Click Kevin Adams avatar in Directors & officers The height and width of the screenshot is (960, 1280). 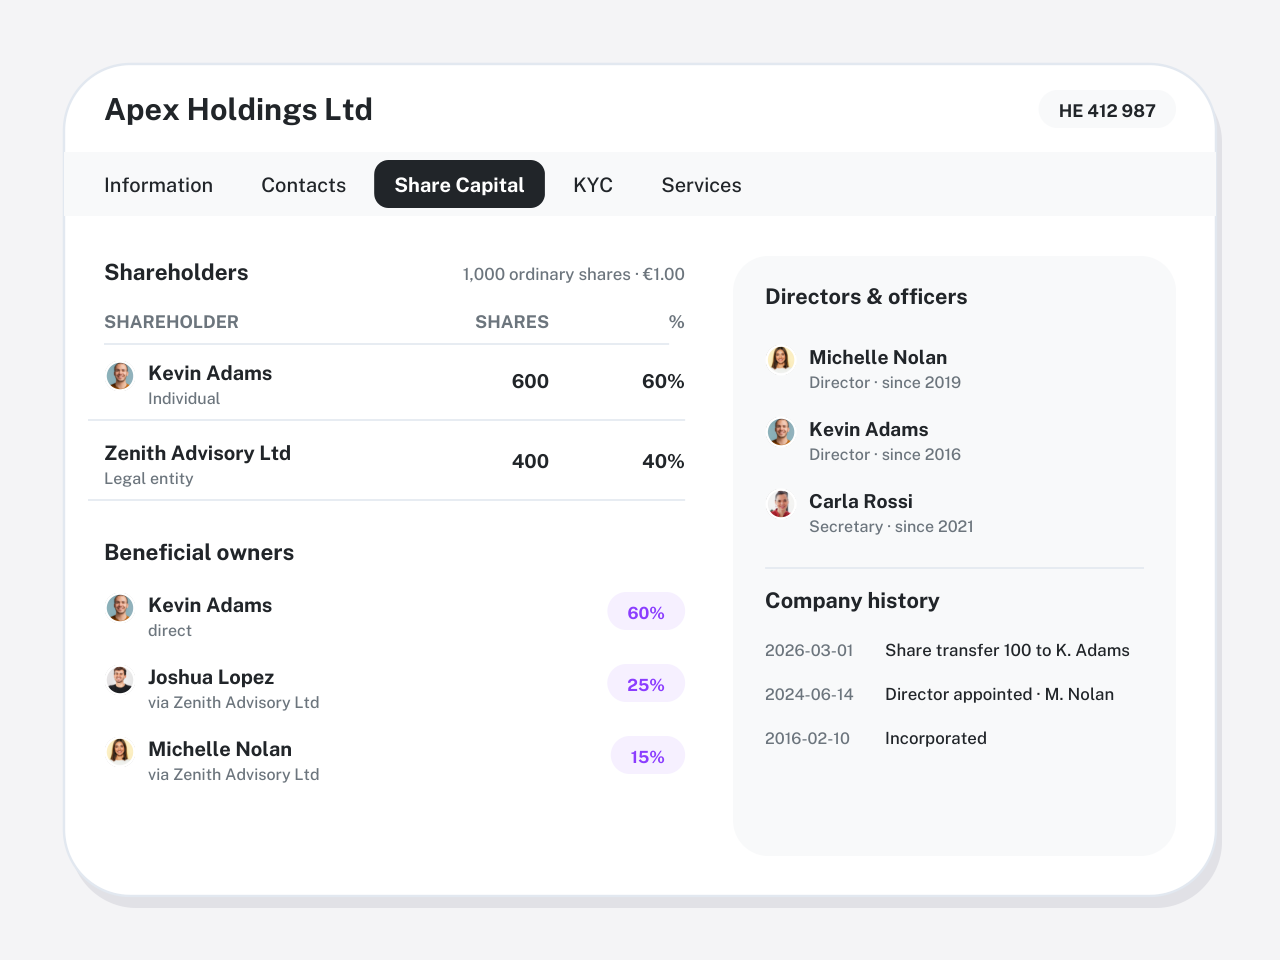coord(781,432)
